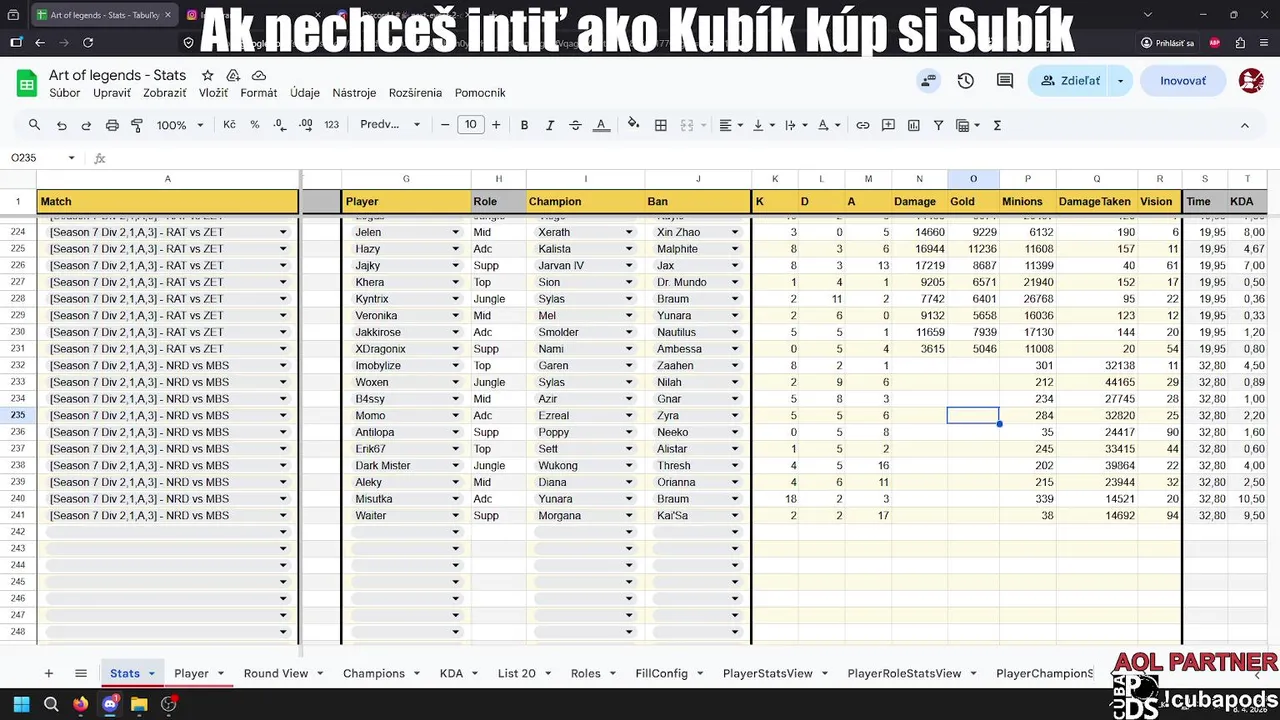The height and width of the screenshot is (720, 1280).
Task: Star the Art of legends document
Action: tap(208, 76)
